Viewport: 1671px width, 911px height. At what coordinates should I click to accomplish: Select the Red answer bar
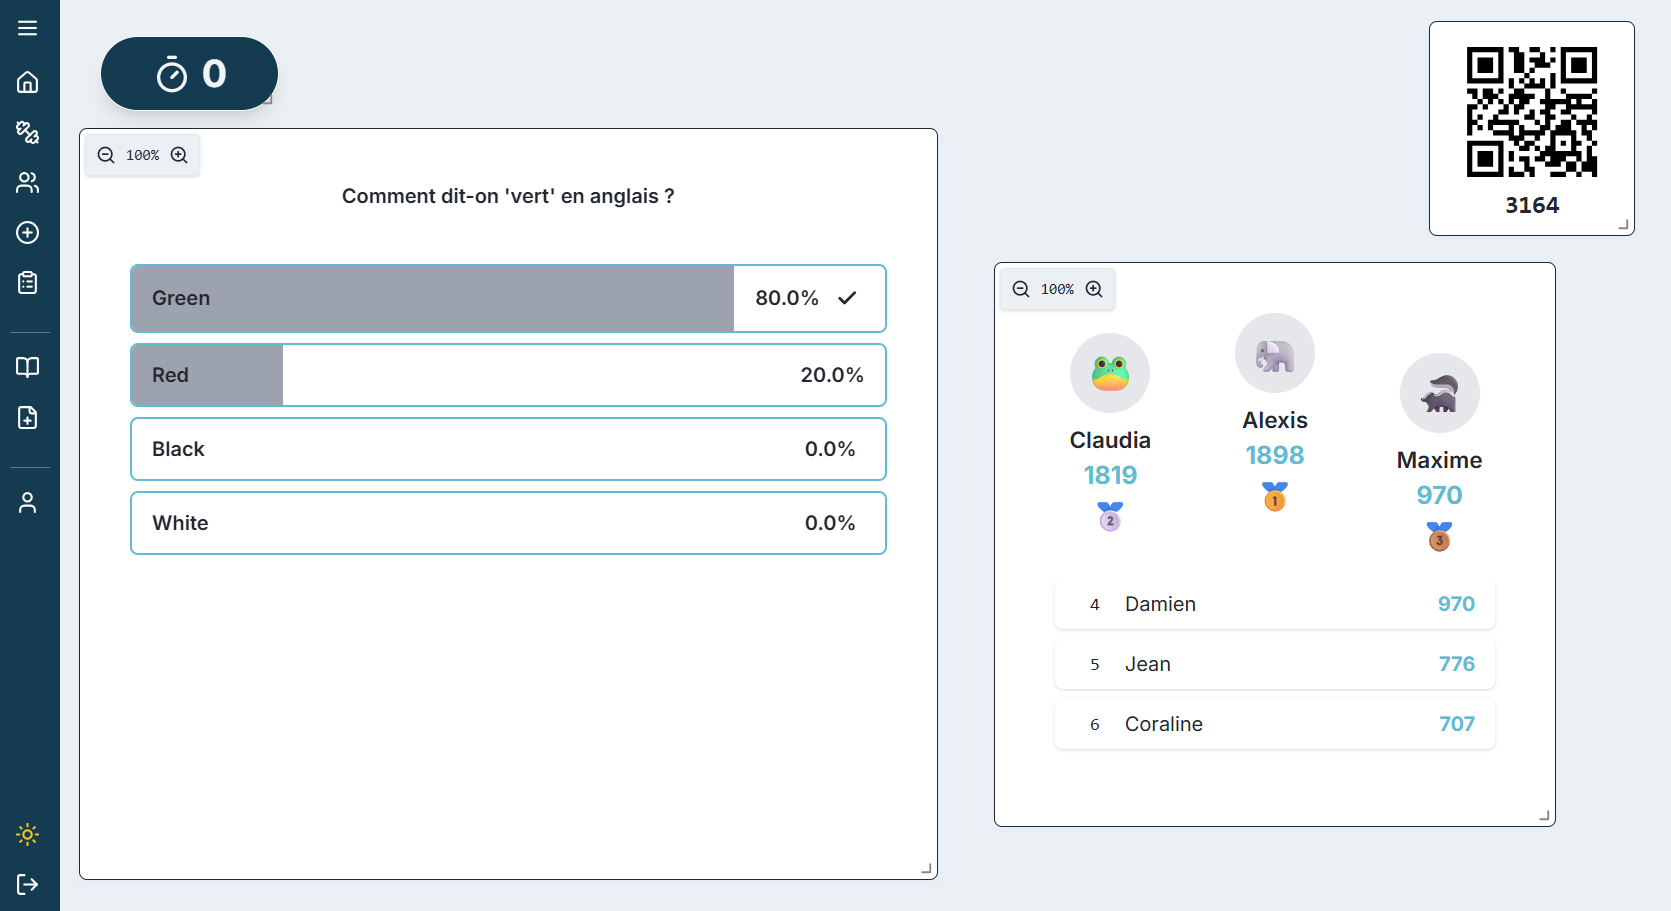tap(508, 375)
